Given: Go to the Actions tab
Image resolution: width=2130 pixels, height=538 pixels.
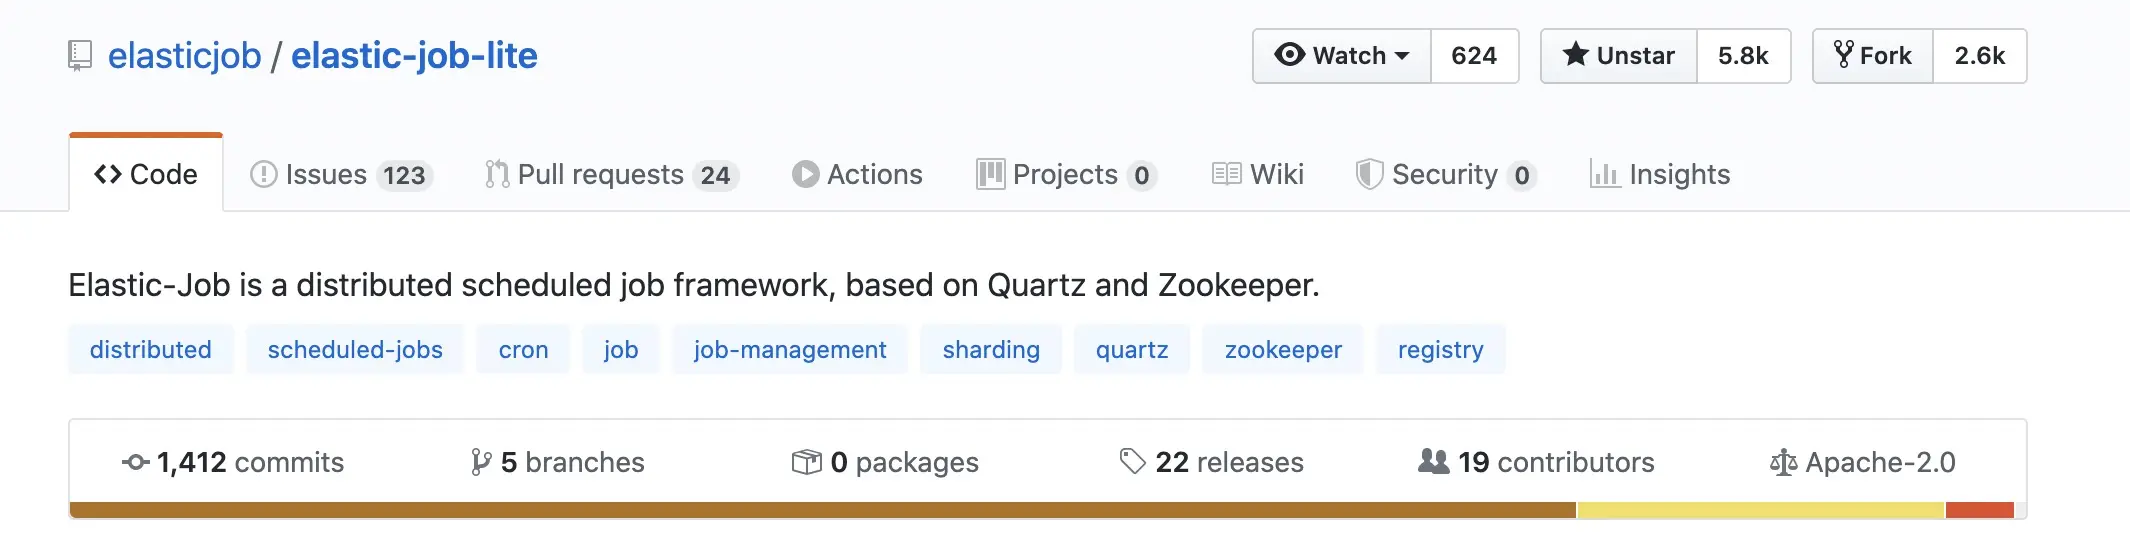Looking at the screenshot, I should point(857,175).
